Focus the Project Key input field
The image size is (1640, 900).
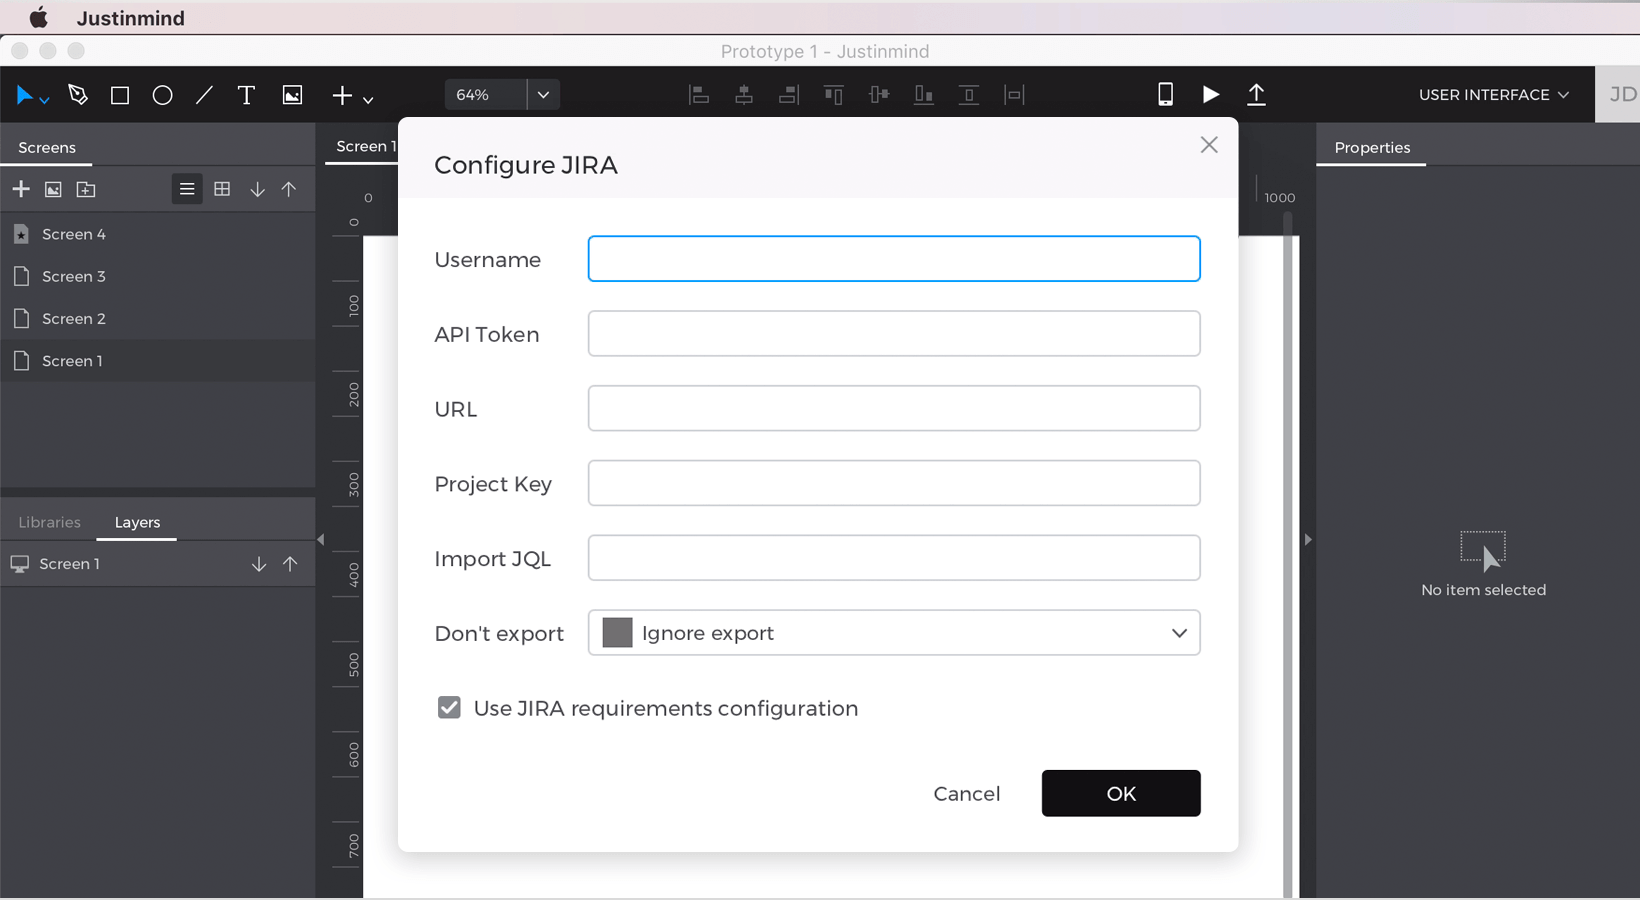point(894,483)
